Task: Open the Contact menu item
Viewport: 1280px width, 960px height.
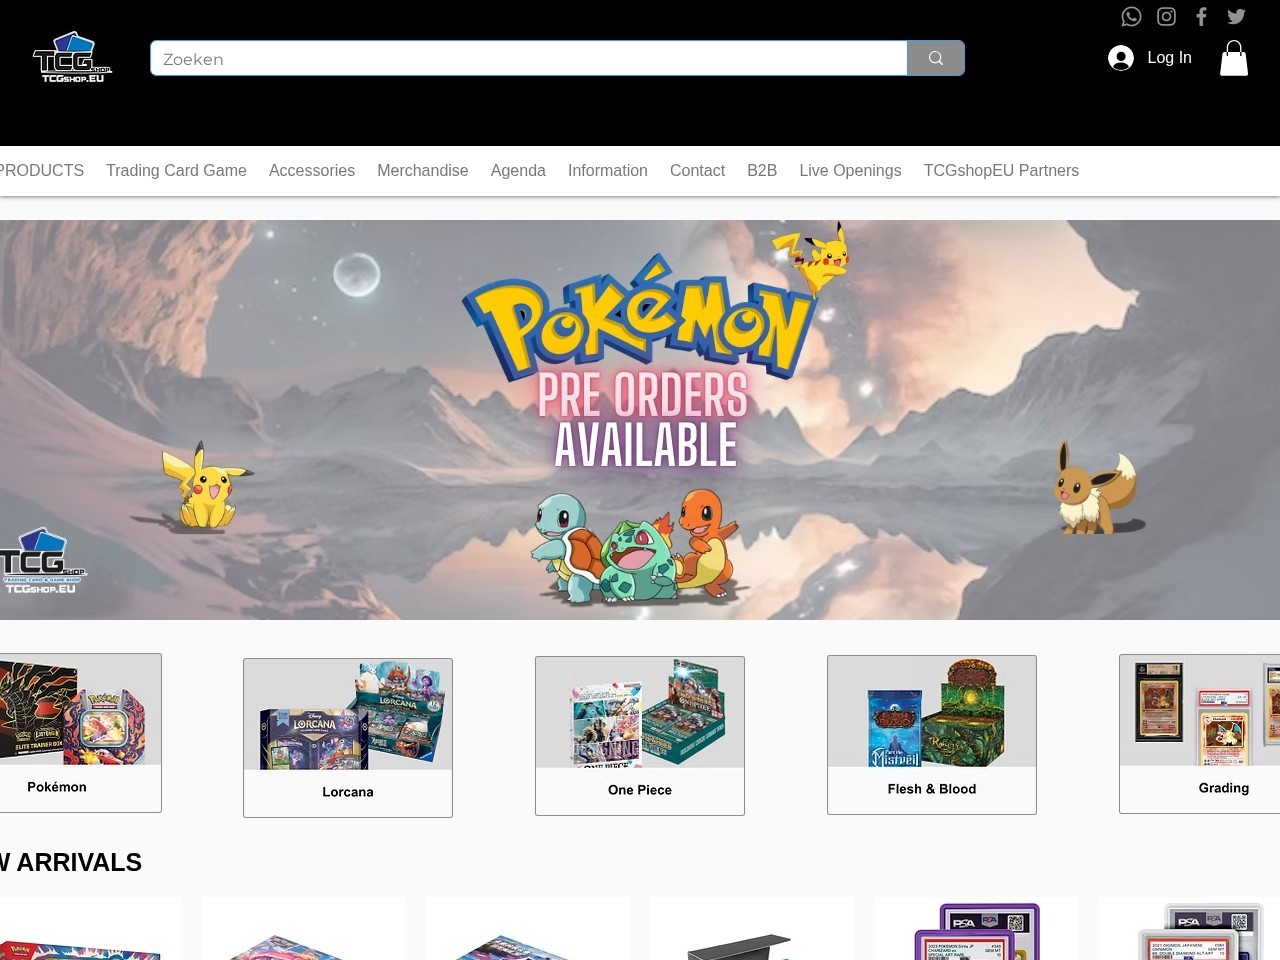Action: pos(697,170)
